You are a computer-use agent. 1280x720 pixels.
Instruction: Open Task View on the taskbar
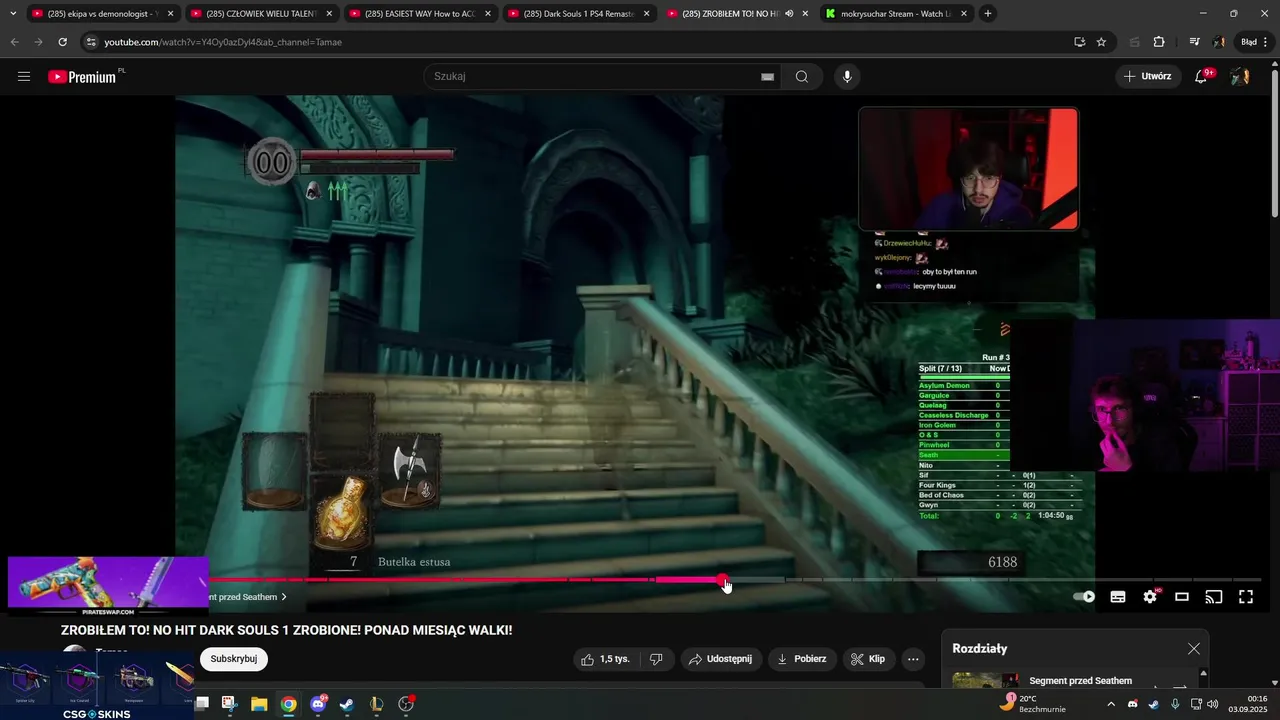(x=201, y=704)
